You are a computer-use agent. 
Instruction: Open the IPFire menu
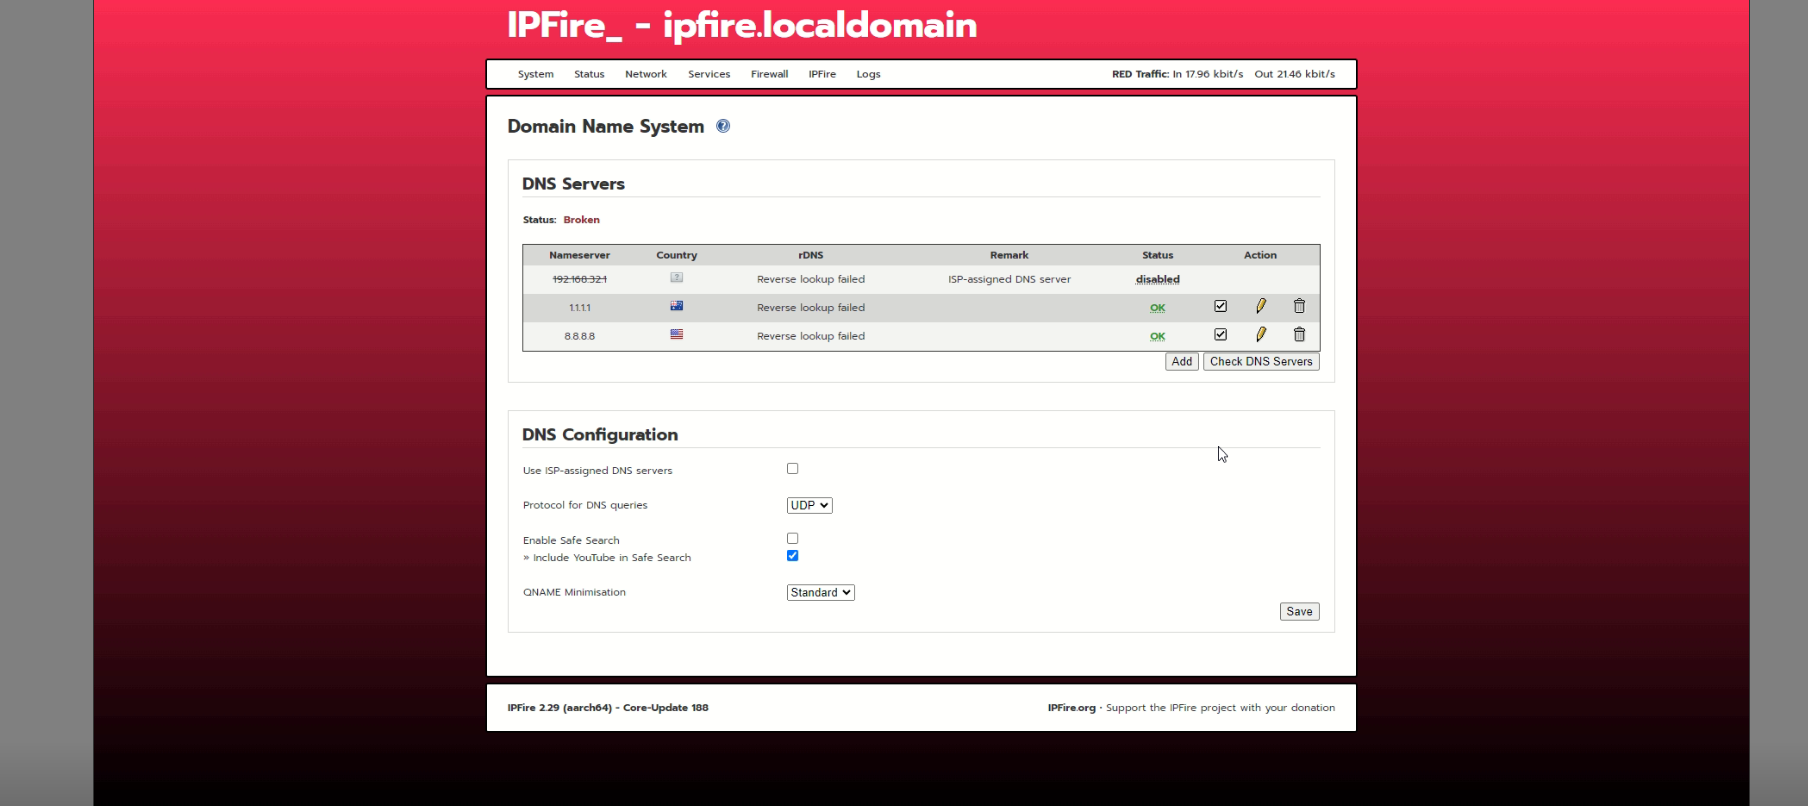pos(822,74)
